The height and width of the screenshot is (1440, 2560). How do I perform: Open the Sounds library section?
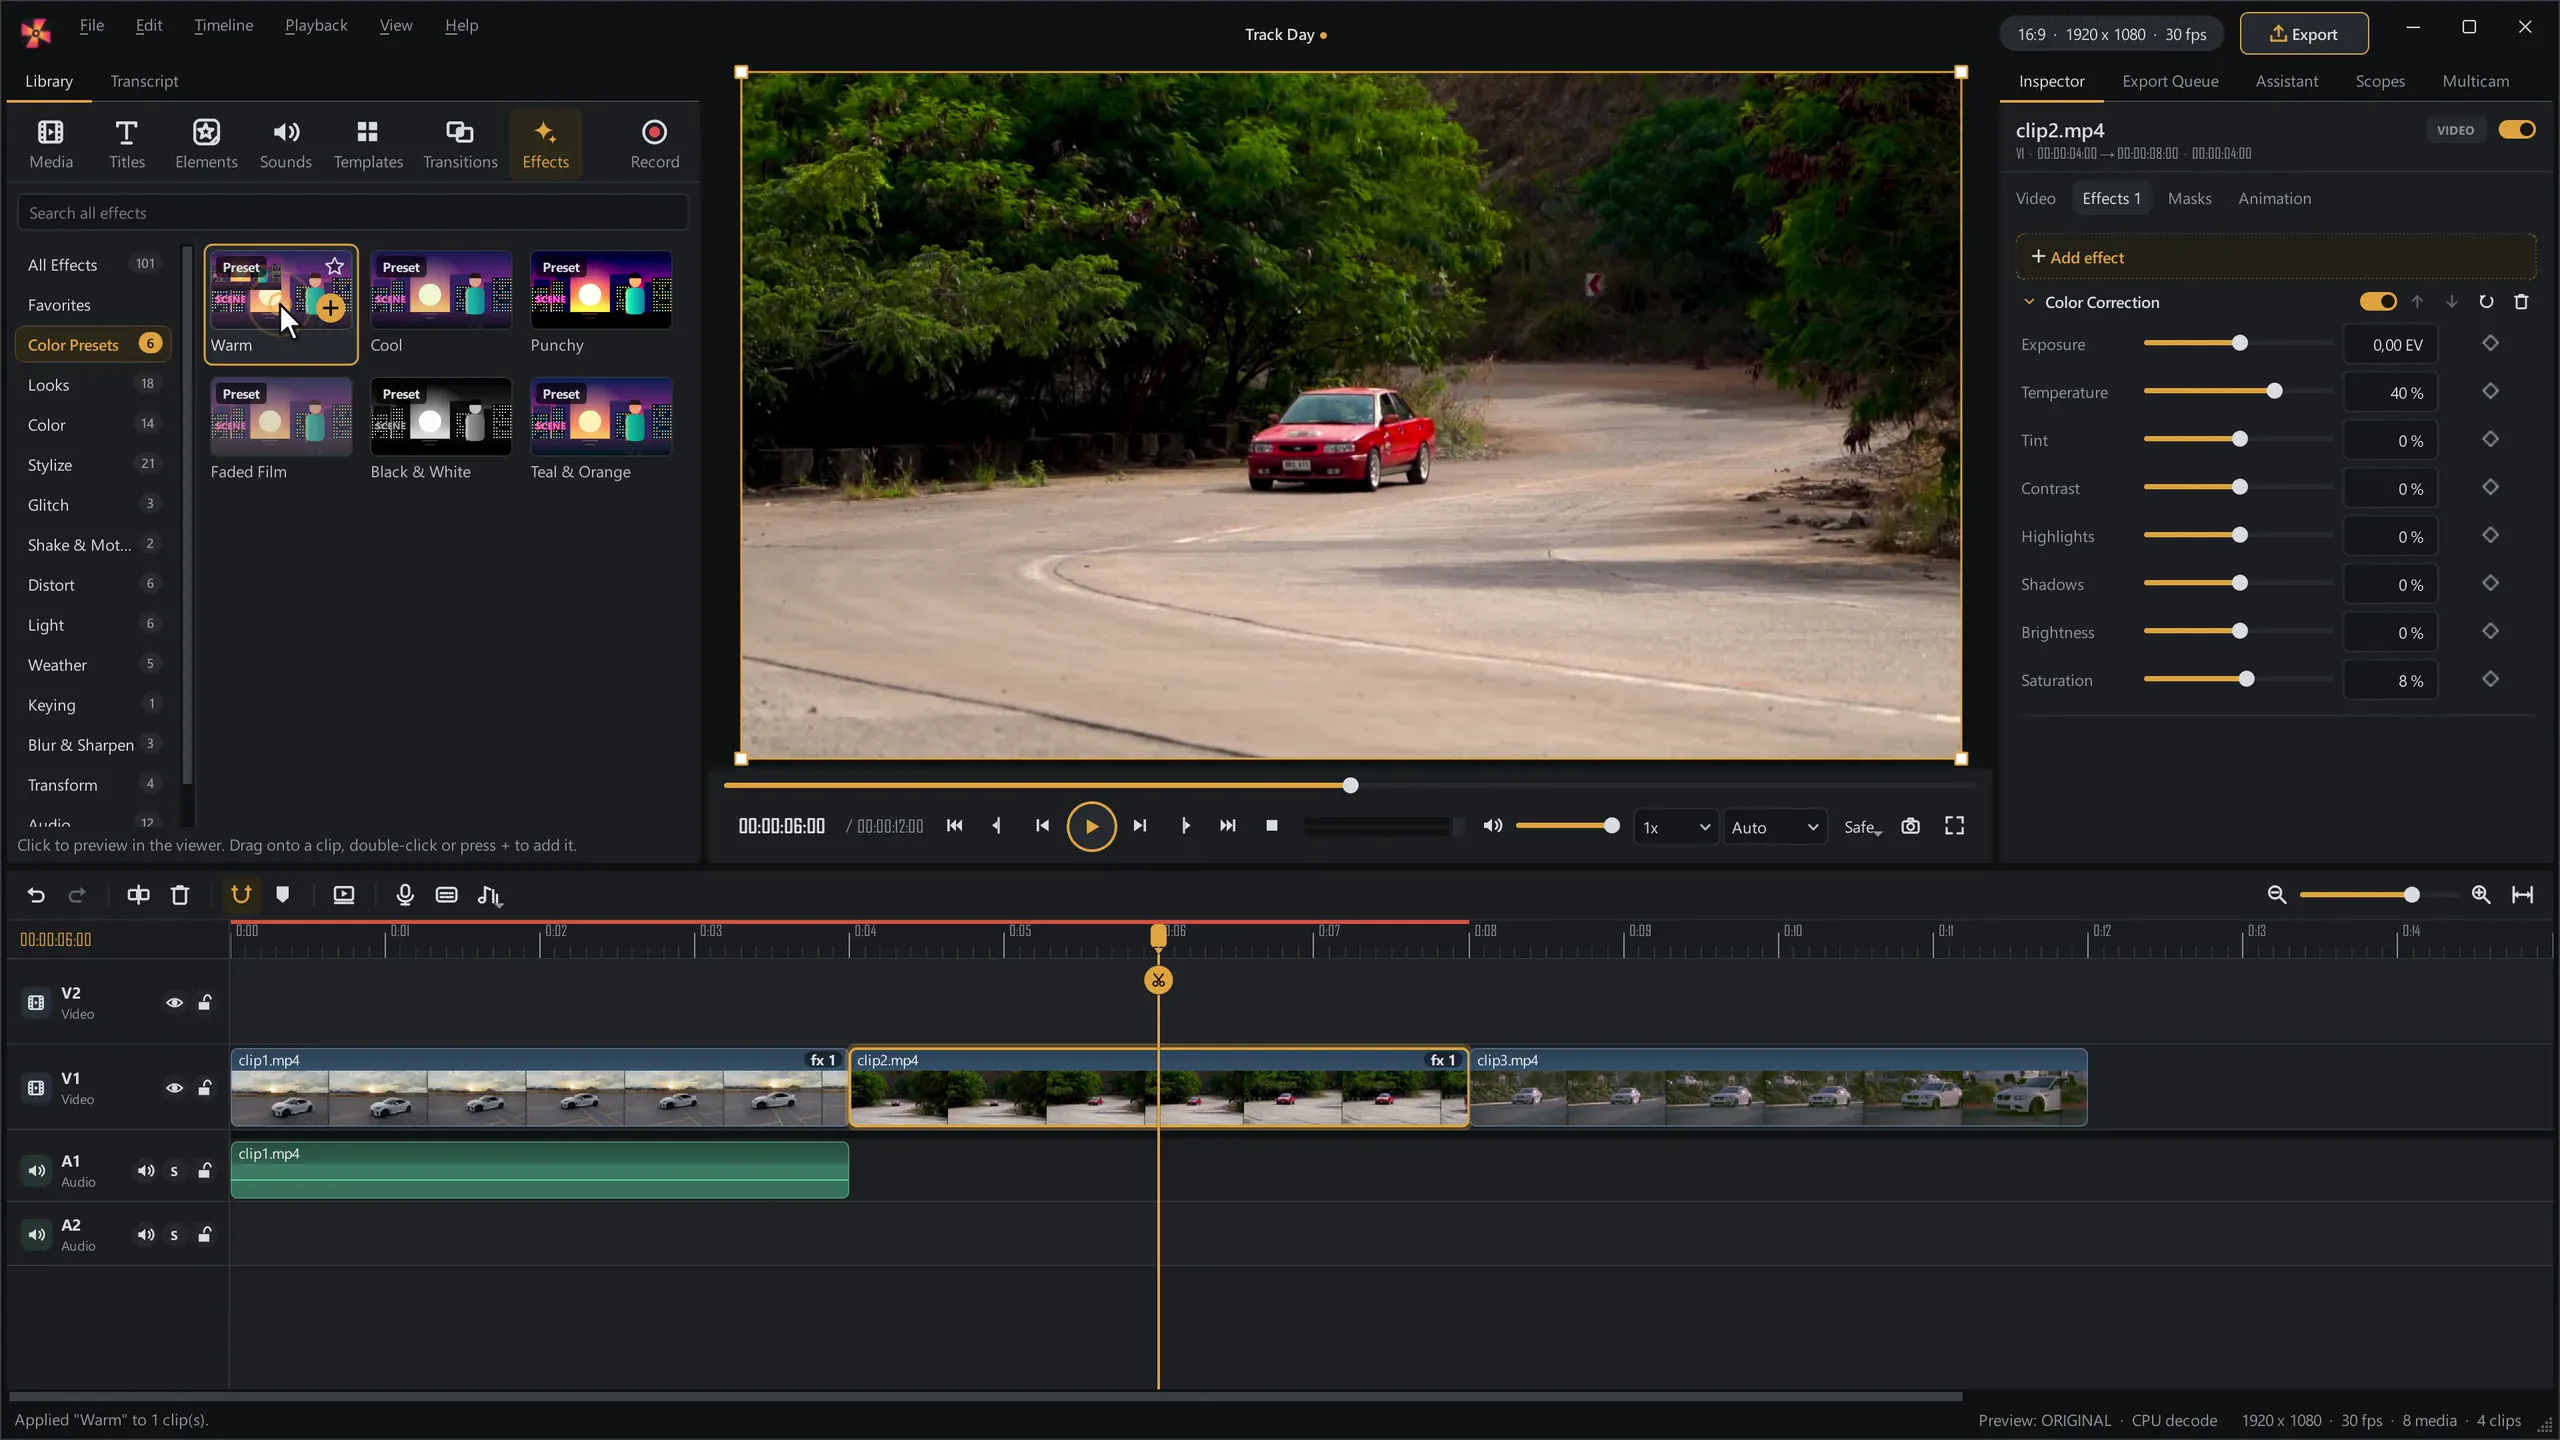[x=286, y=144]
